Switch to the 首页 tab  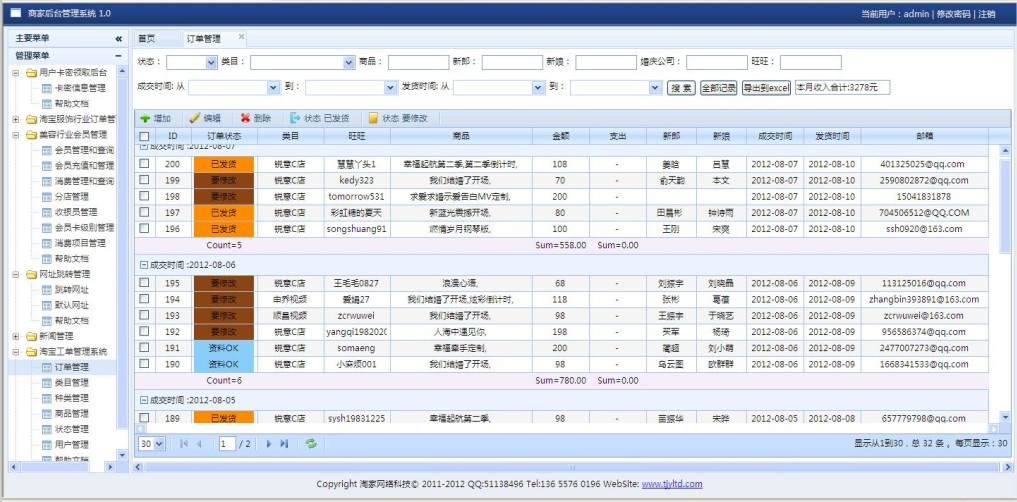147,38
